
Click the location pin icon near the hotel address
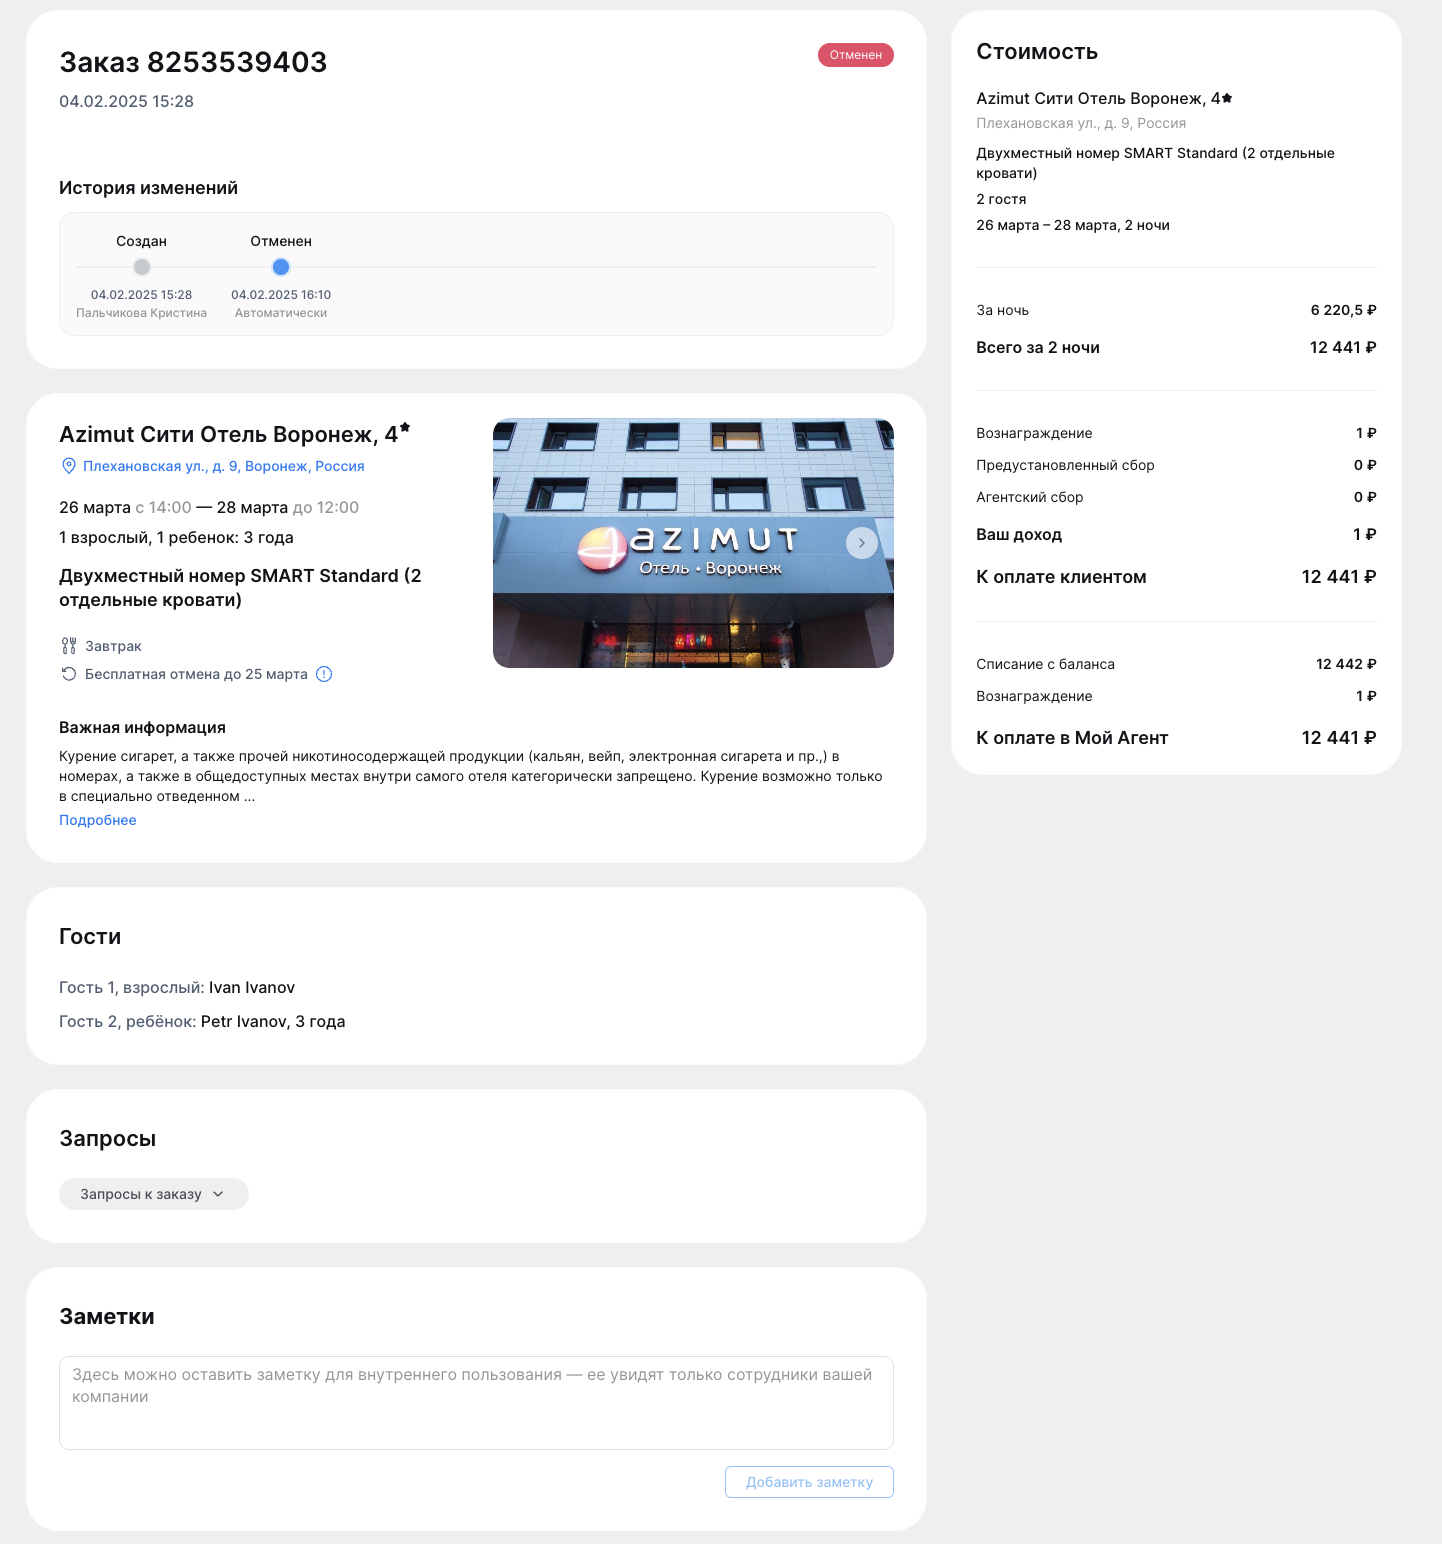69,466
